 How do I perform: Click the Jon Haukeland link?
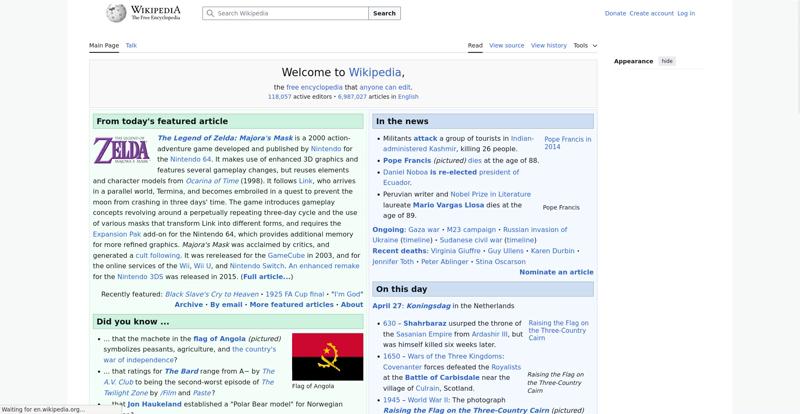(x=154, y=404)
